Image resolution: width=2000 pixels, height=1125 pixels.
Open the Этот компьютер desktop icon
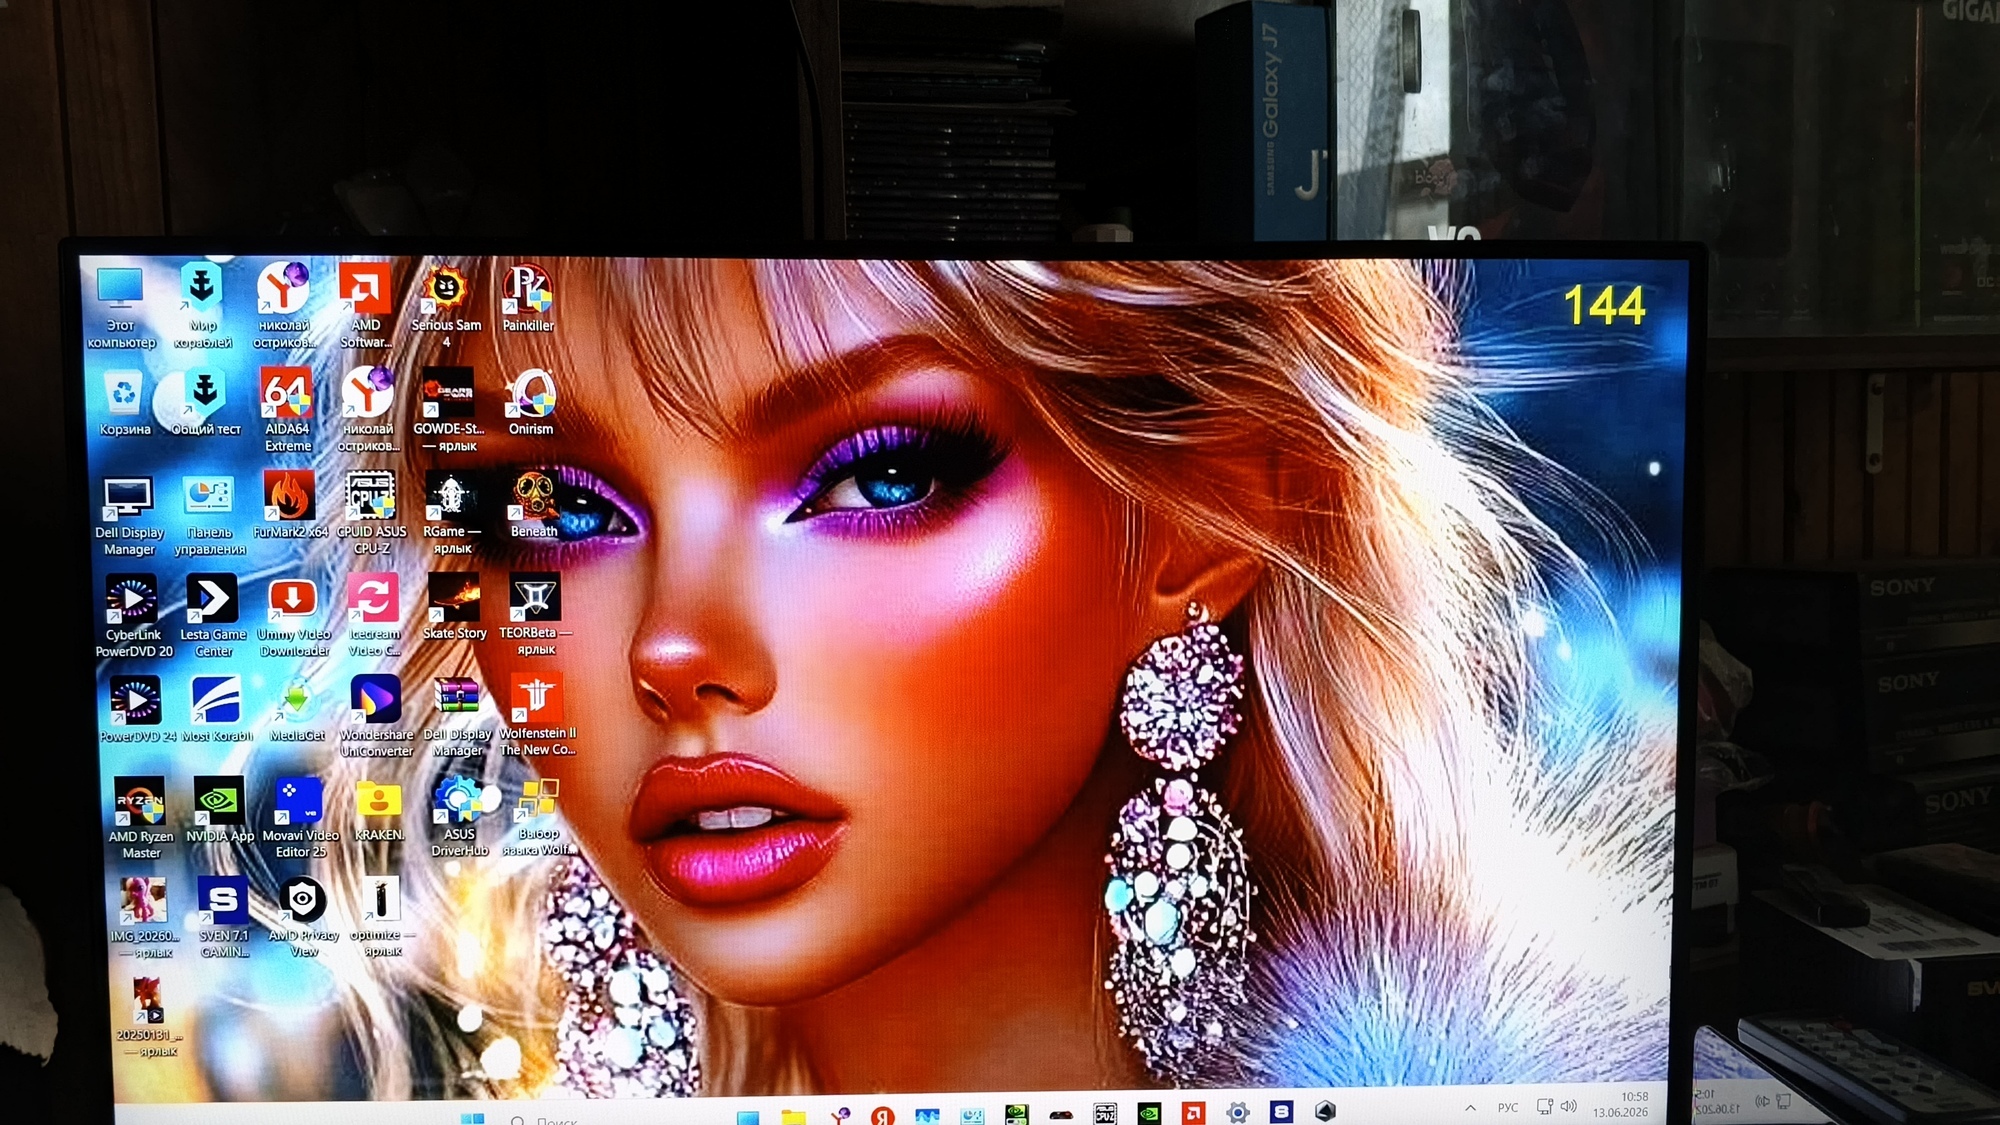click(121, 307)
